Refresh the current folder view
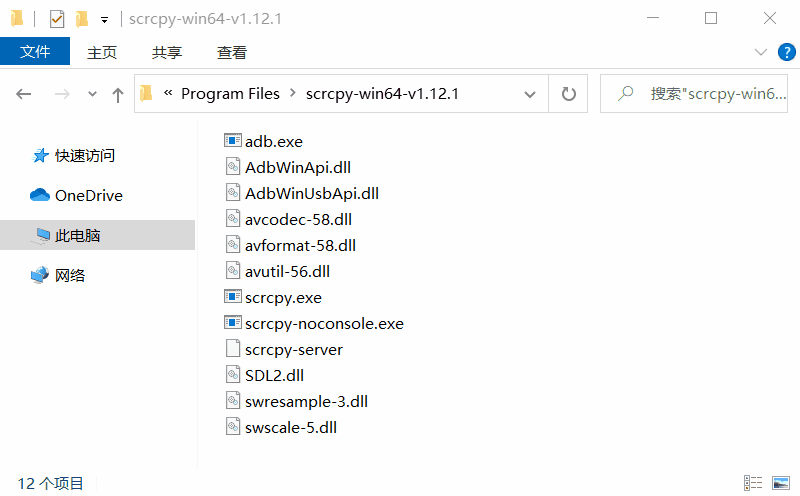800x496 pixels. (x=569, y=94)
